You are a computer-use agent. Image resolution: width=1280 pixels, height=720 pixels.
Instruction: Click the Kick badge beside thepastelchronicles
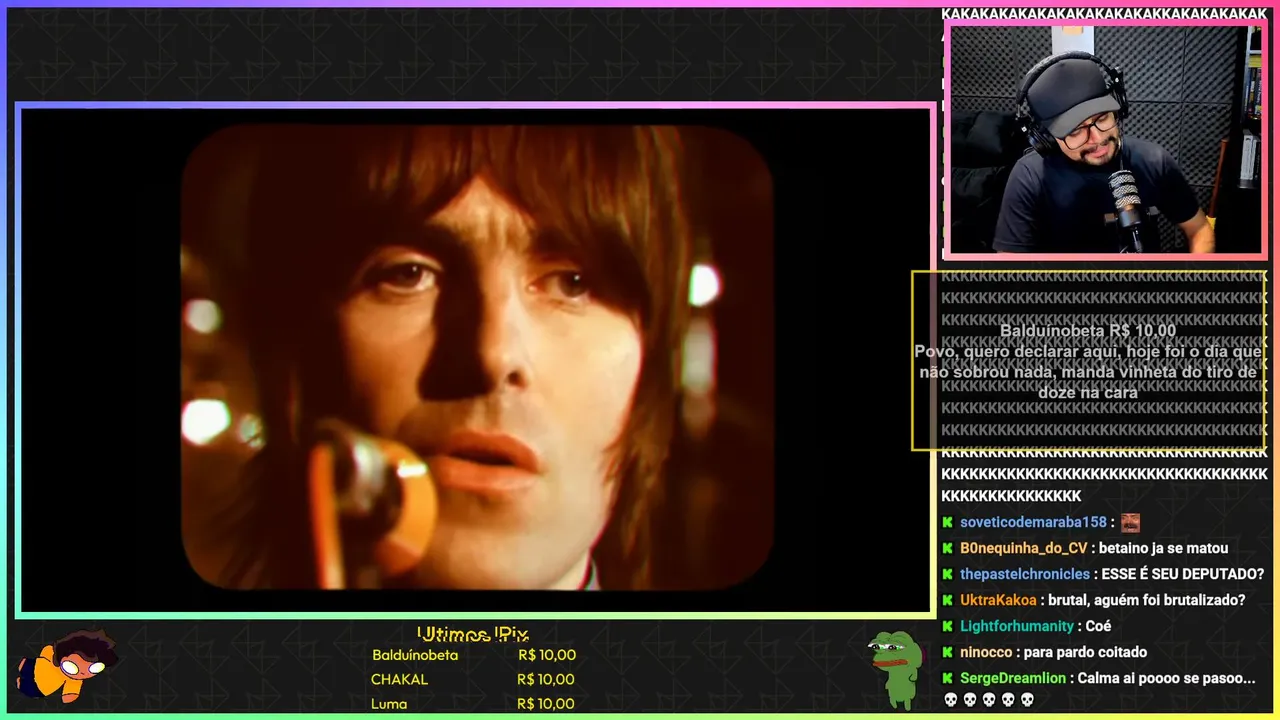[948, 574]
